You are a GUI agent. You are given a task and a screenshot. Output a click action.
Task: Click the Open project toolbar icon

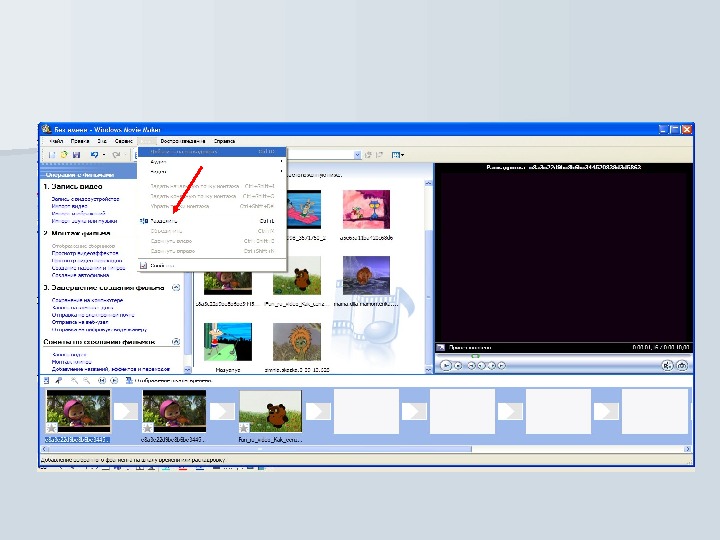pos(64,155)
